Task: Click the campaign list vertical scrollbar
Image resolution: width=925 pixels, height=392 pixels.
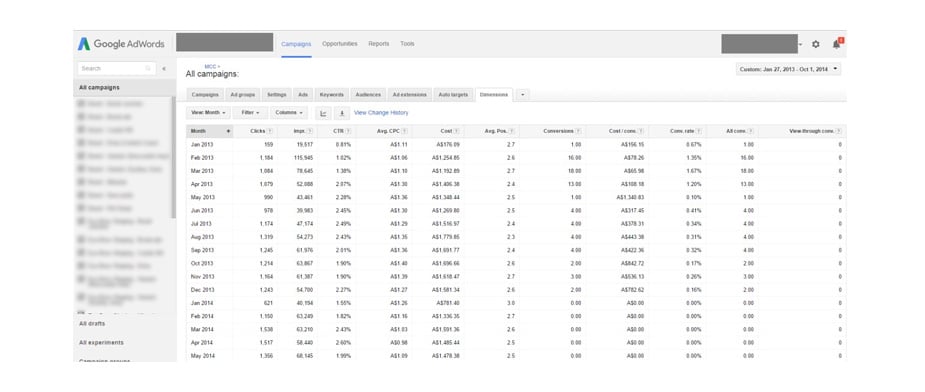Action: 173,157
